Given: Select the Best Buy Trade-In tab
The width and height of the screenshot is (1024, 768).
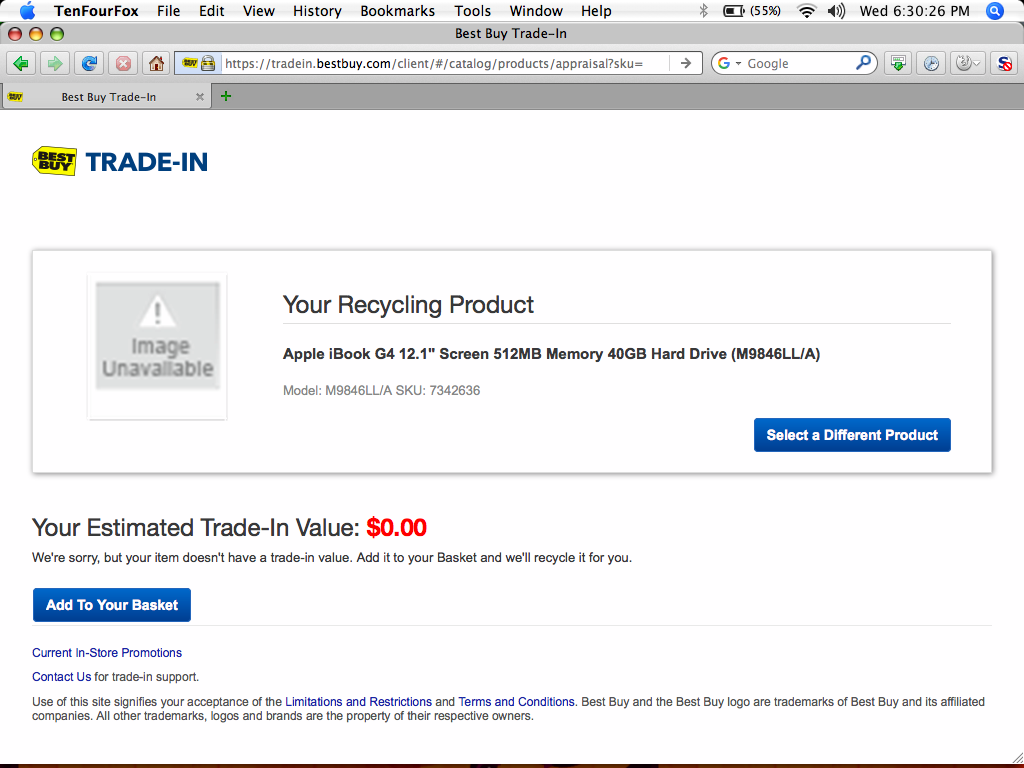Looking at the screenshot, I should coord(106,97).
